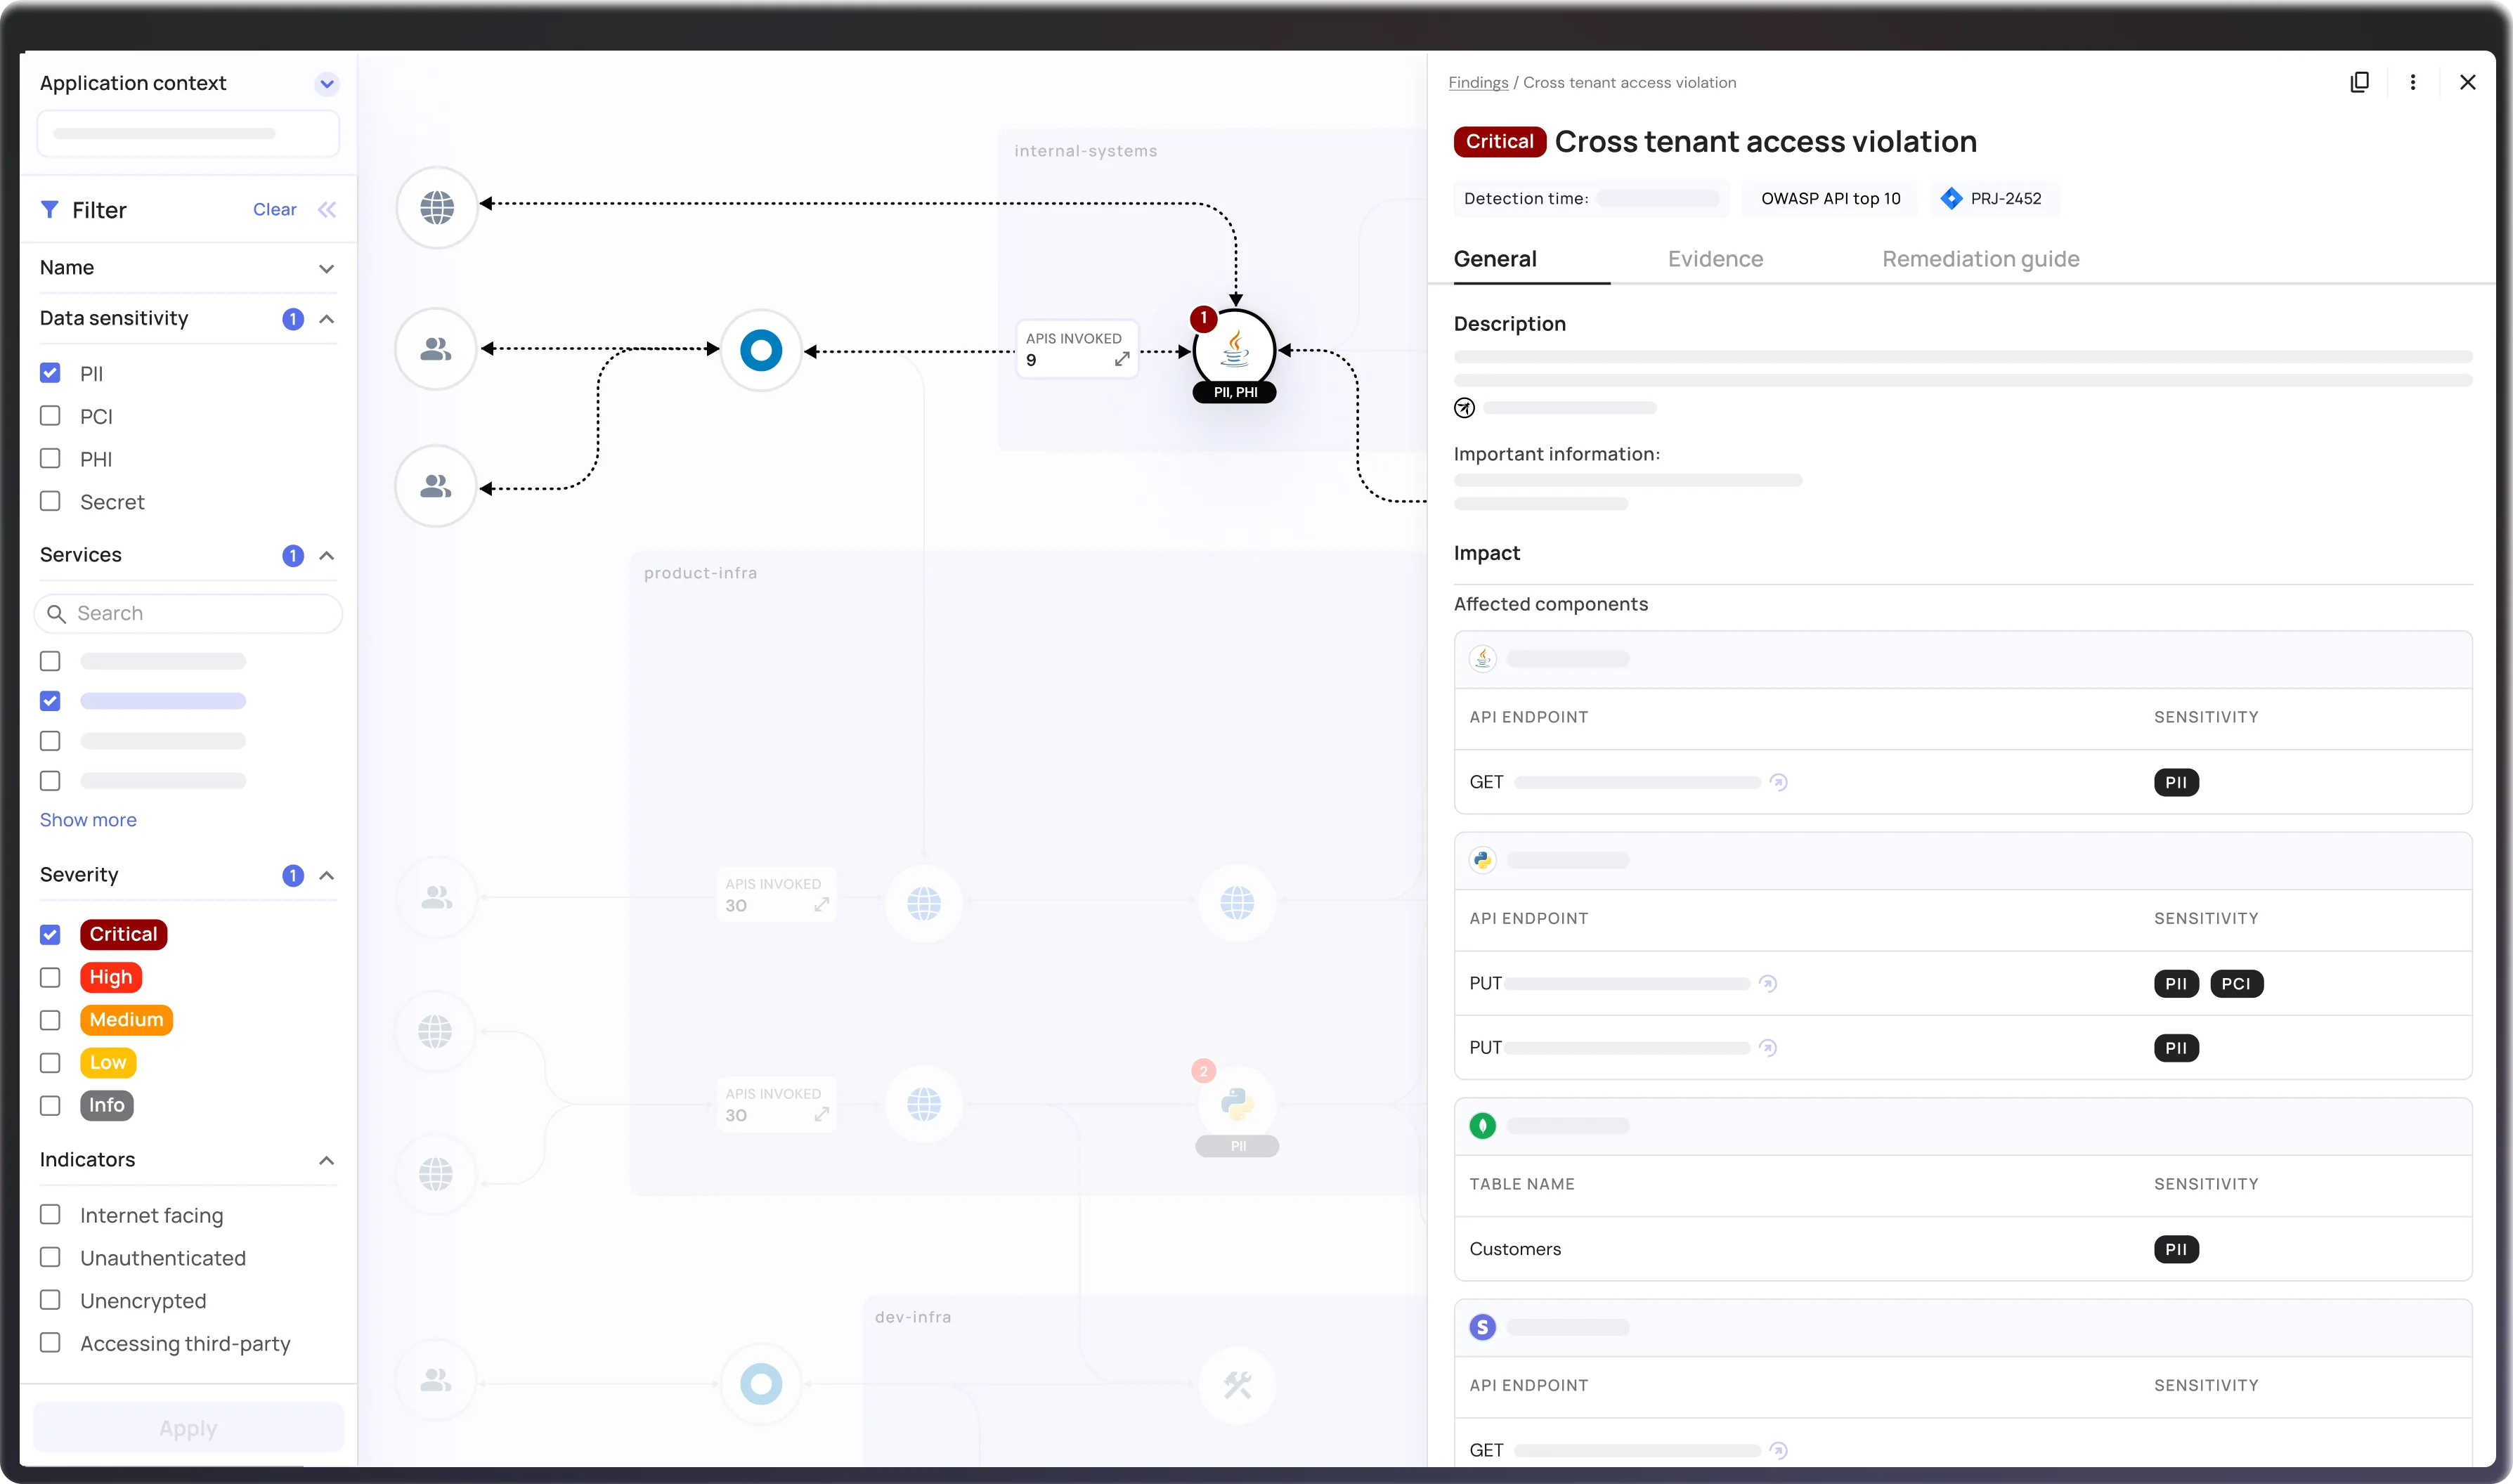Viewport: 2513px width, 1484px height.
Task: Expand the Name filter dropdown
Action: (x=326, y=268)
